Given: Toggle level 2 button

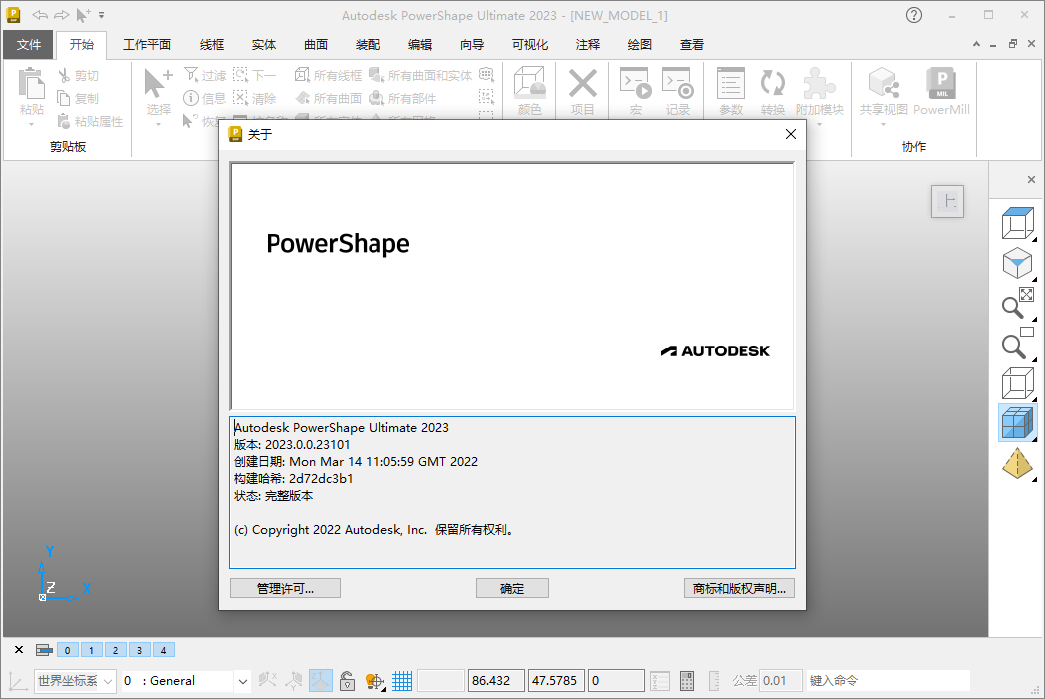Looking at the screenshot, I should pyautogui.click(x=115, y=650).
